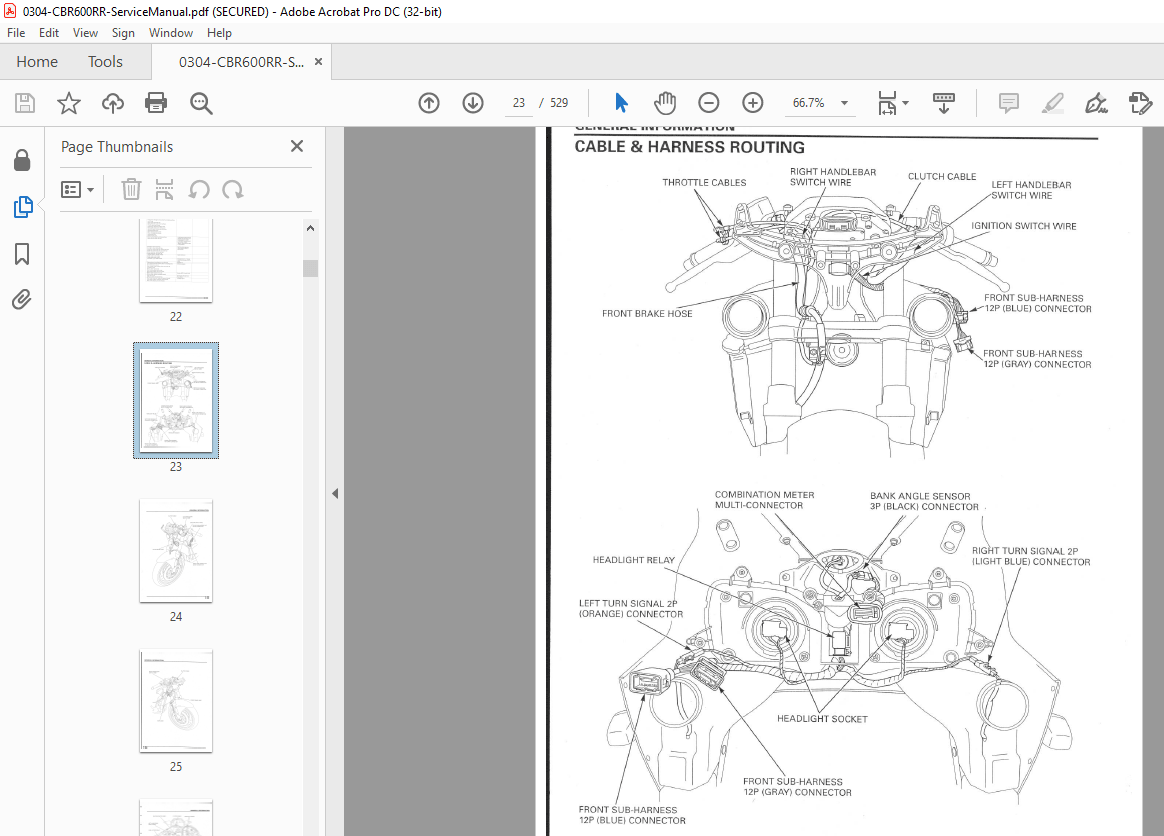Go to the Home tab
1164x836 pixels.
[37, 62]
